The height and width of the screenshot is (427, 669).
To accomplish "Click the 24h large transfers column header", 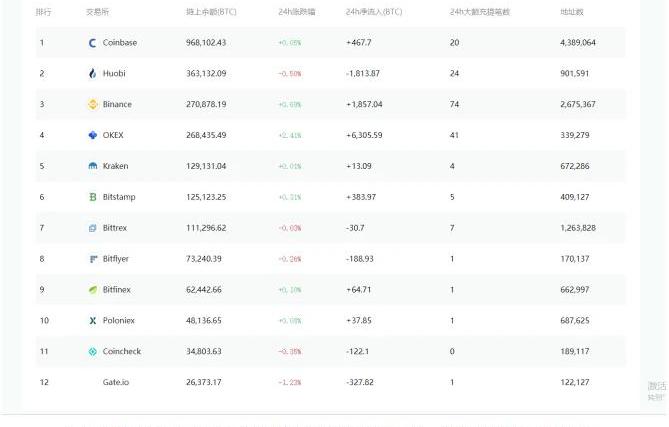I will tap(480, 12).
